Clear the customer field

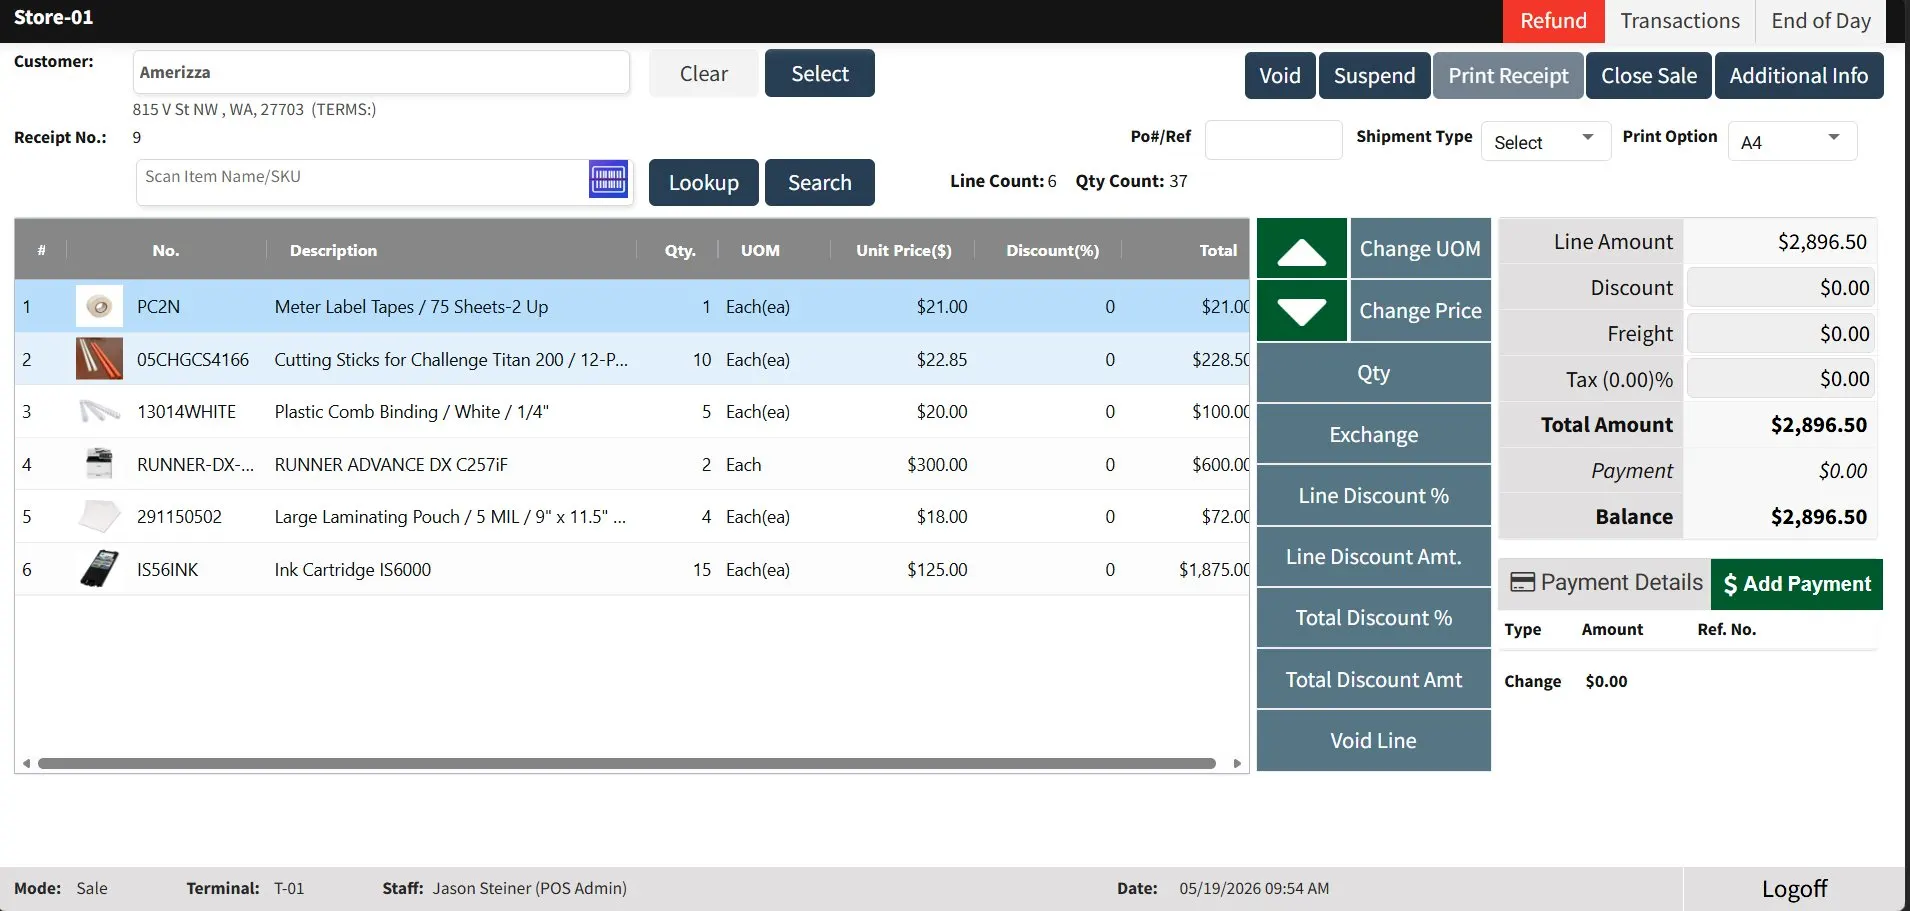point(704,73)
